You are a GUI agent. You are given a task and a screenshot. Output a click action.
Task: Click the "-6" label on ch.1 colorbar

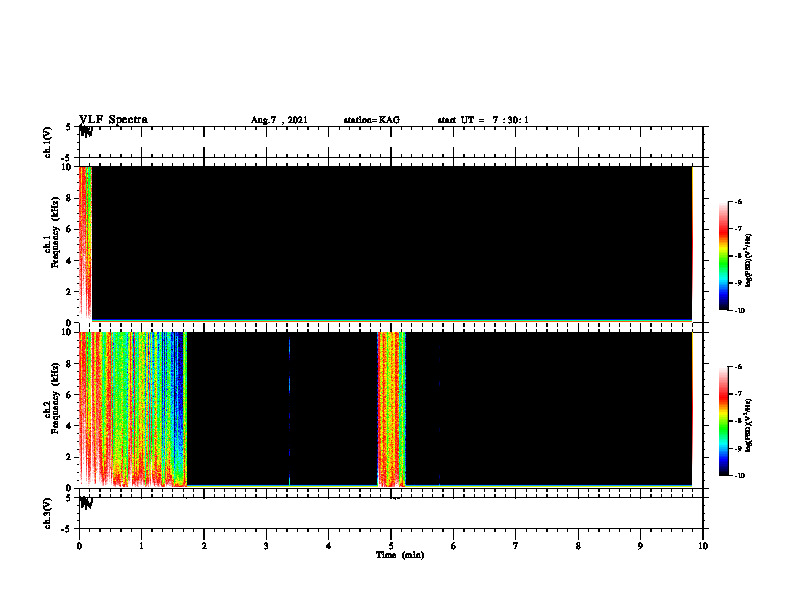pos(739,202)
